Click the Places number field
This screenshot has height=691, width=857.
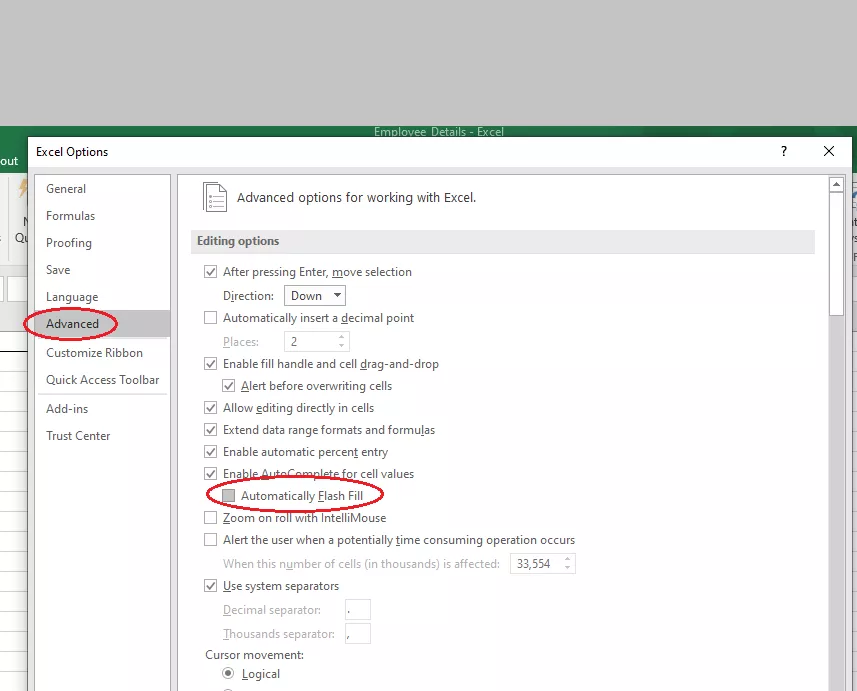[310, 342]
